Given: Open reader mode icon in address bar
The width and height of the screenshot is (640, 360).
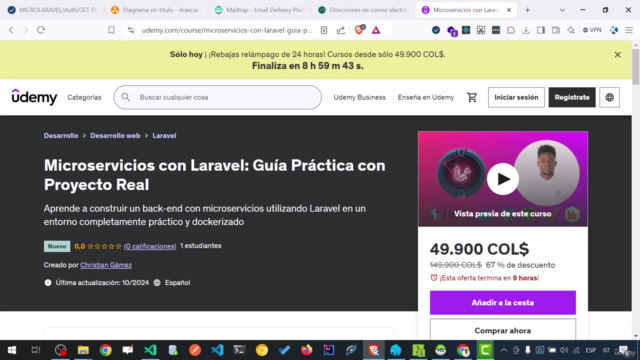Looking at the screenshot, I should [x=324, y=30].
